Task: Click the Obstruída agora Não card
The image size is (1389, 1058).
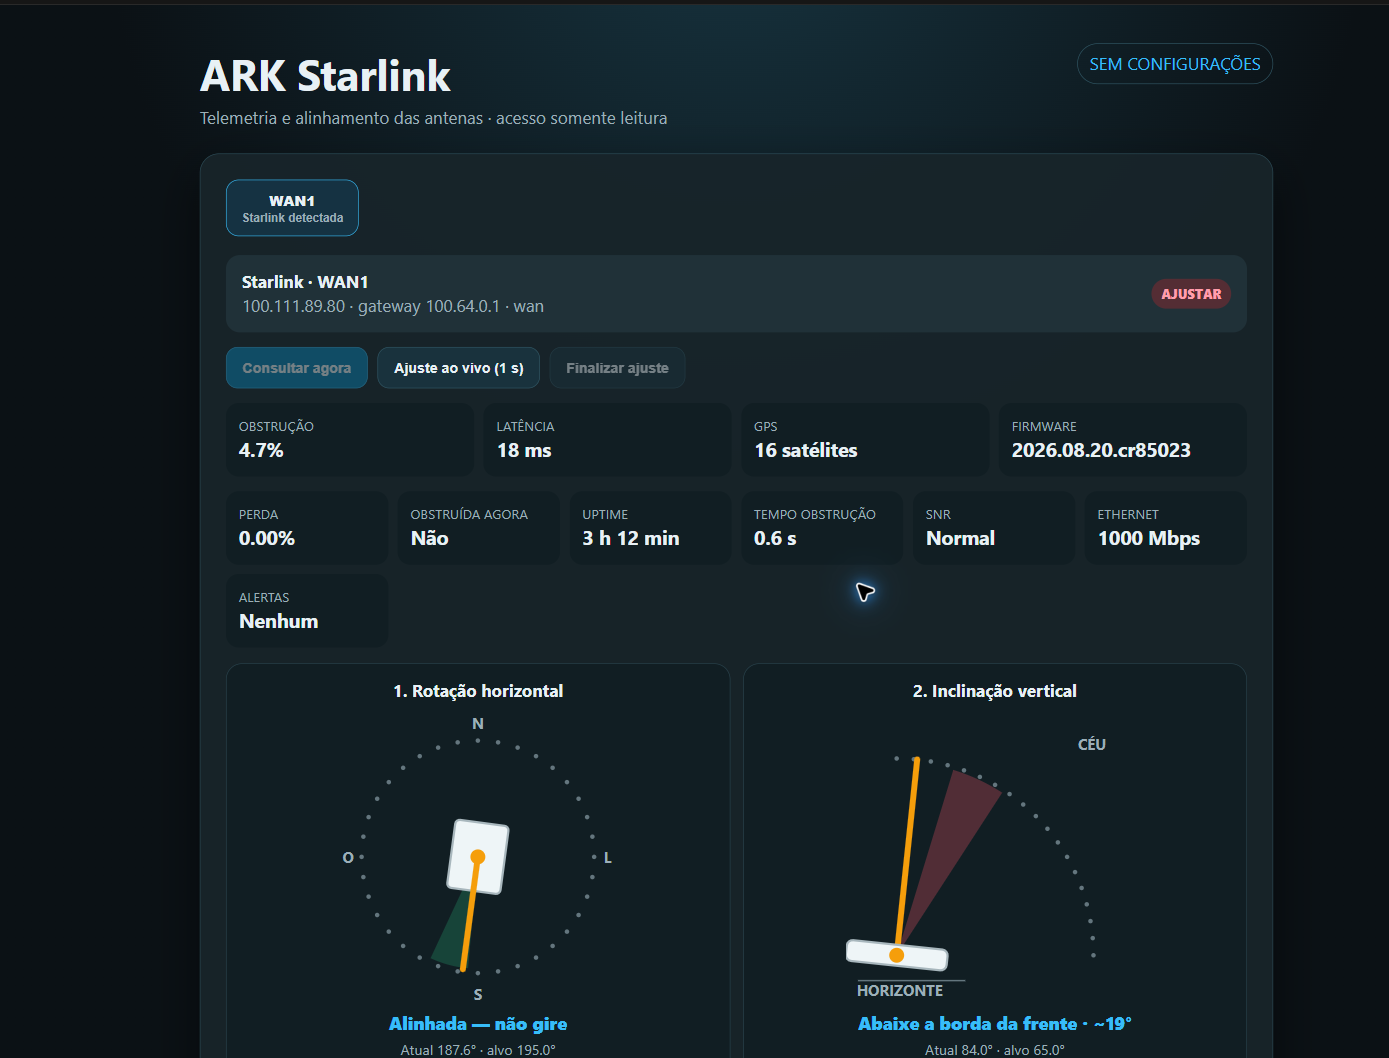Action: tap(479, 527)
